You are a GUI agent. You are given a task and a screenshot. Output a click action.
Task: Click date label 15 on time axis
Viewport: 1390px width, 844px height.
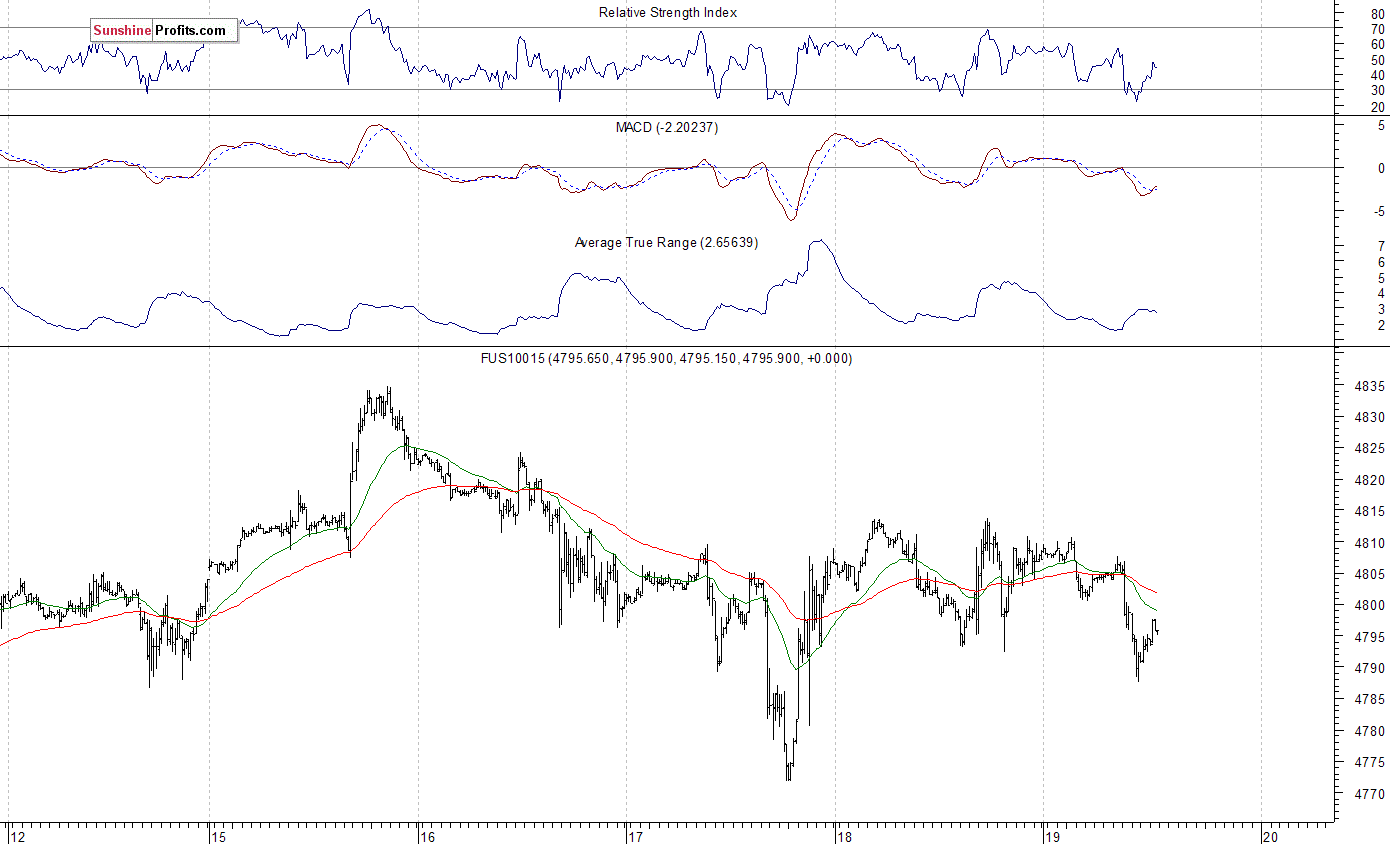click(x=220, y=836)
